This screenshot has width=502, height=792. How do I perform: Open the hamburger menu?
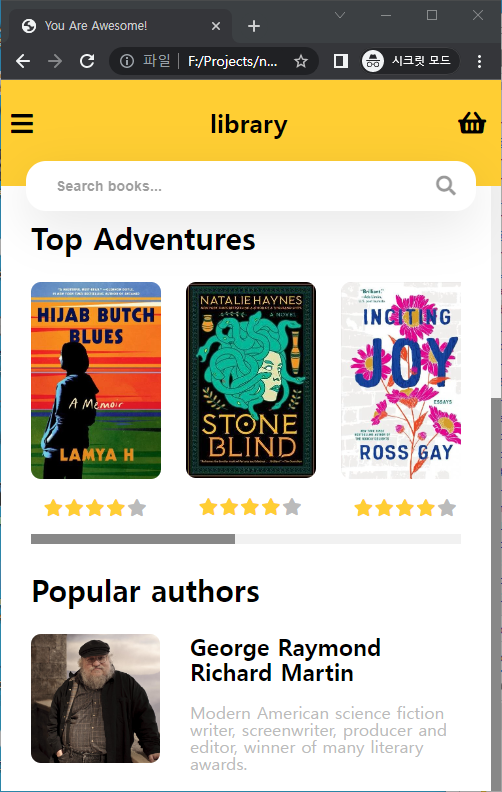22,124
